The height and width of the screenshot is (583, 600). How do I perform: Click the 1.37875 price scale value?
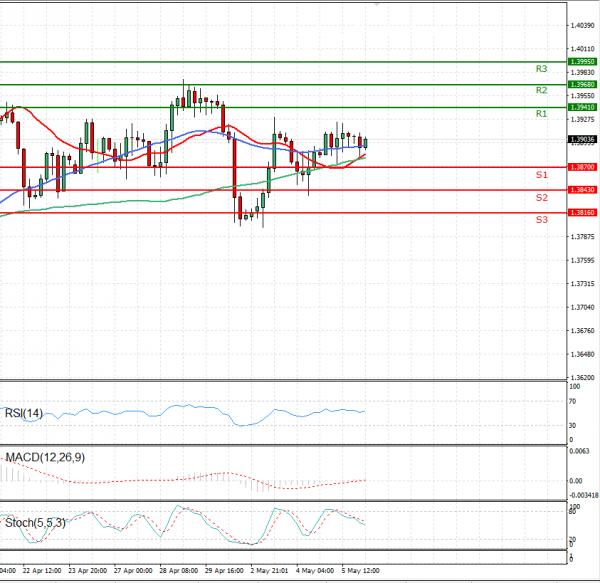(582, 237)
